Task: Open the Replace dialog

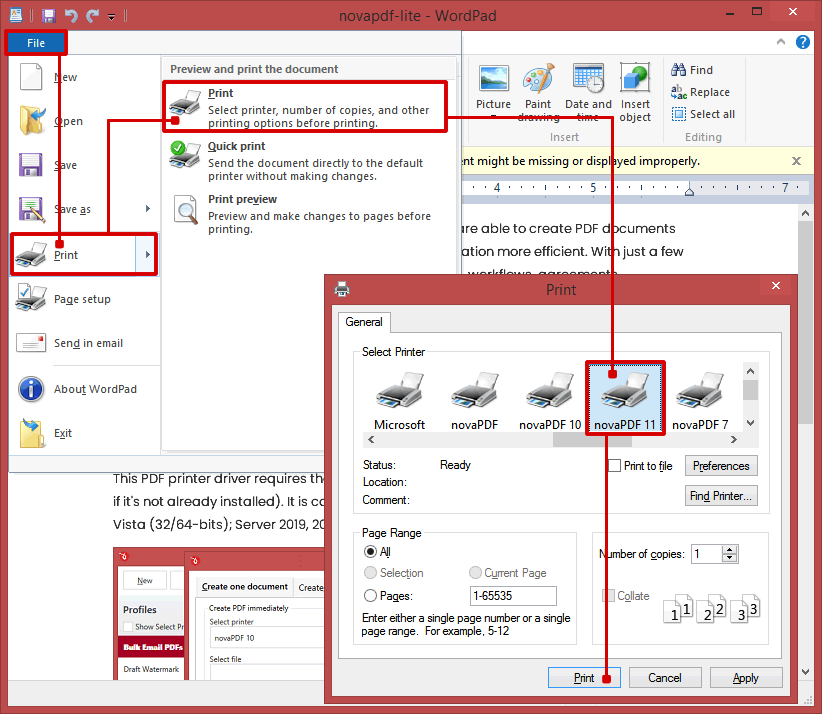Action: (x=700, y=91)
